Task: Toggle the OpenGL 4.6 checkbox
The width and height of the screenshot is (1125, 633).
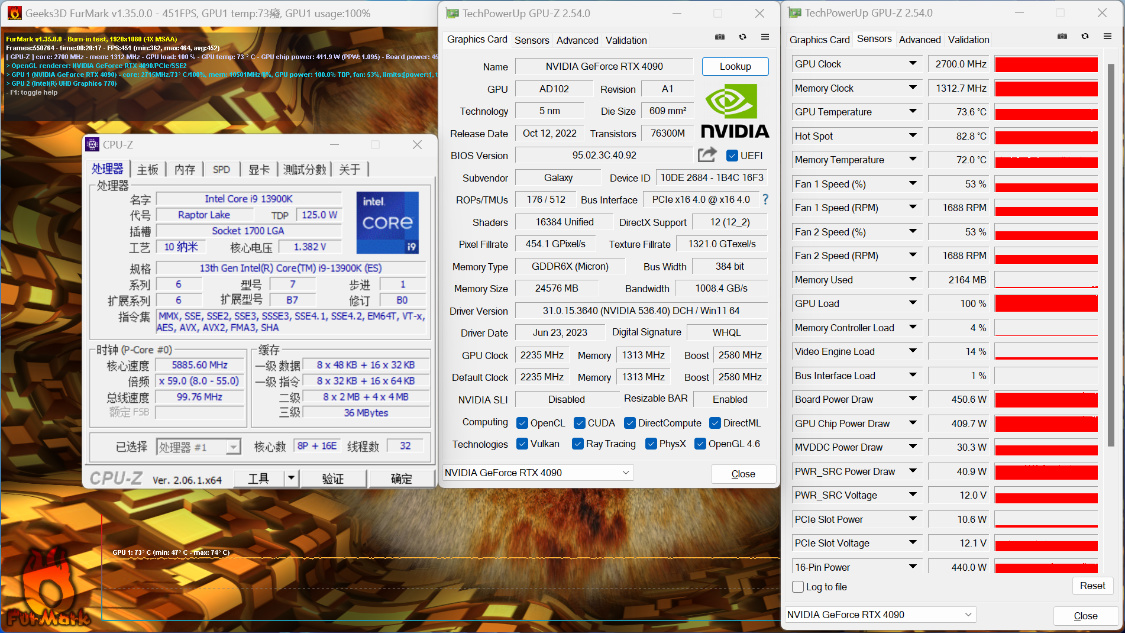Action: click(x=700, y=444)
